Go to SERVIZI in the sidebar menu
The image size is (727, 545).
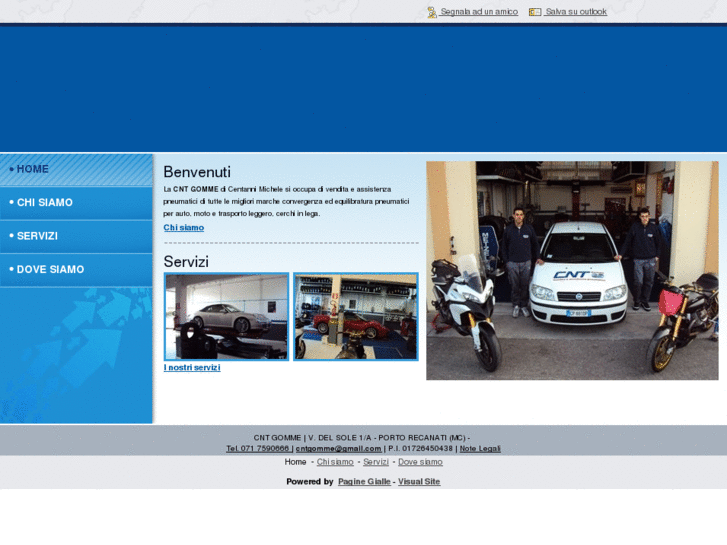[x=37, y=236]
